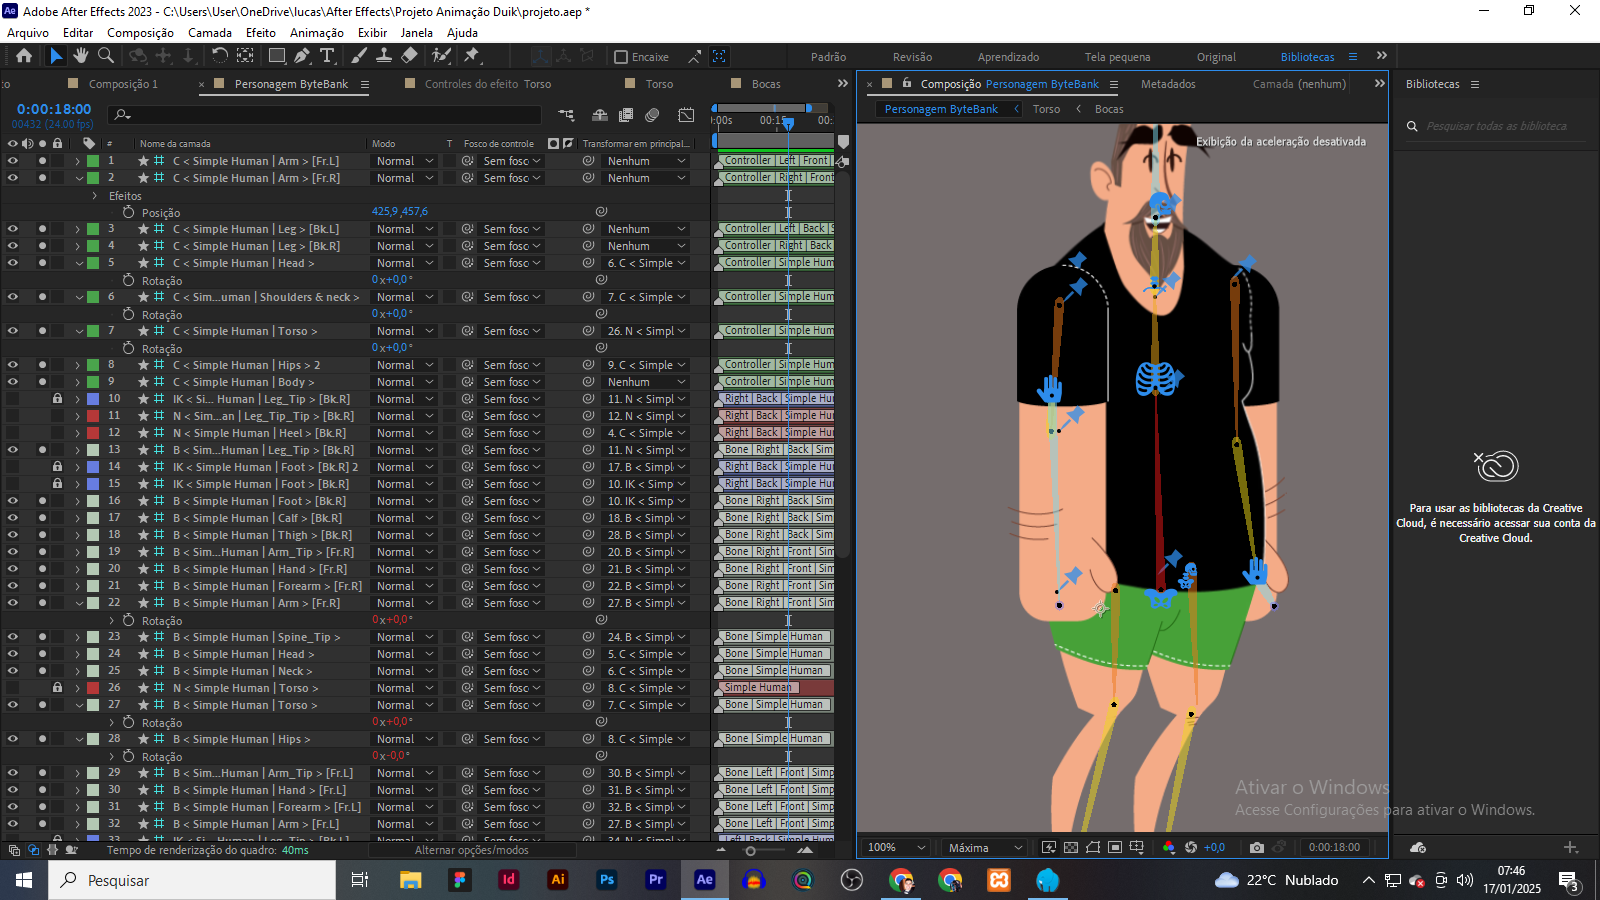This screenshot has height=900, width=1600.
Task: Select the Roto Brush tool
Action: click(441, 56)
